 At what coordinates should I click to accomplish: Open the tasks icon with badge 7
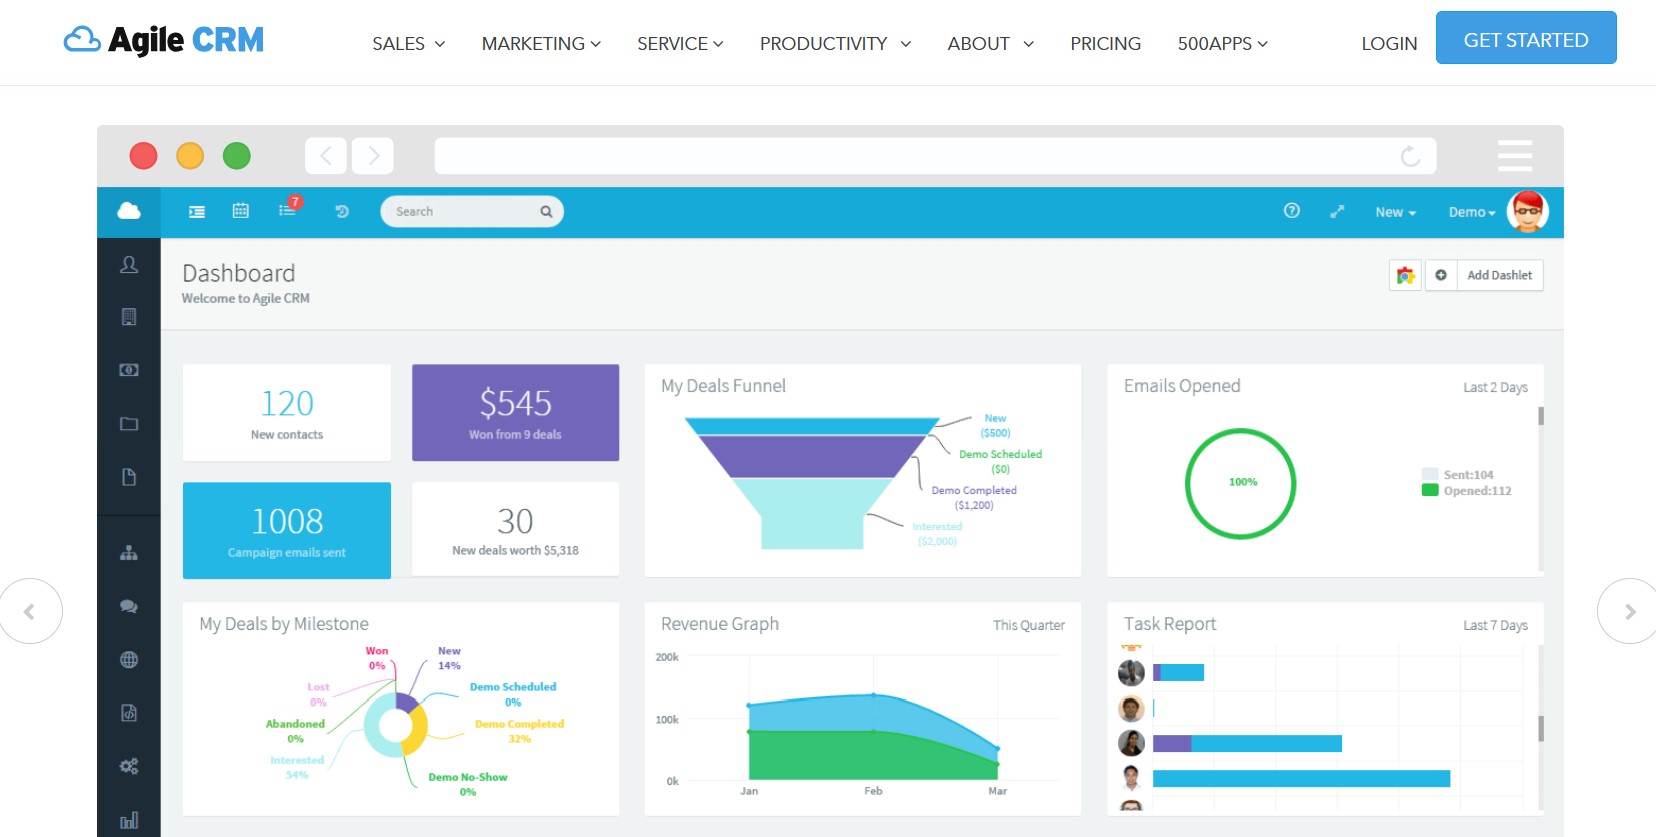[x=288, y=210]
